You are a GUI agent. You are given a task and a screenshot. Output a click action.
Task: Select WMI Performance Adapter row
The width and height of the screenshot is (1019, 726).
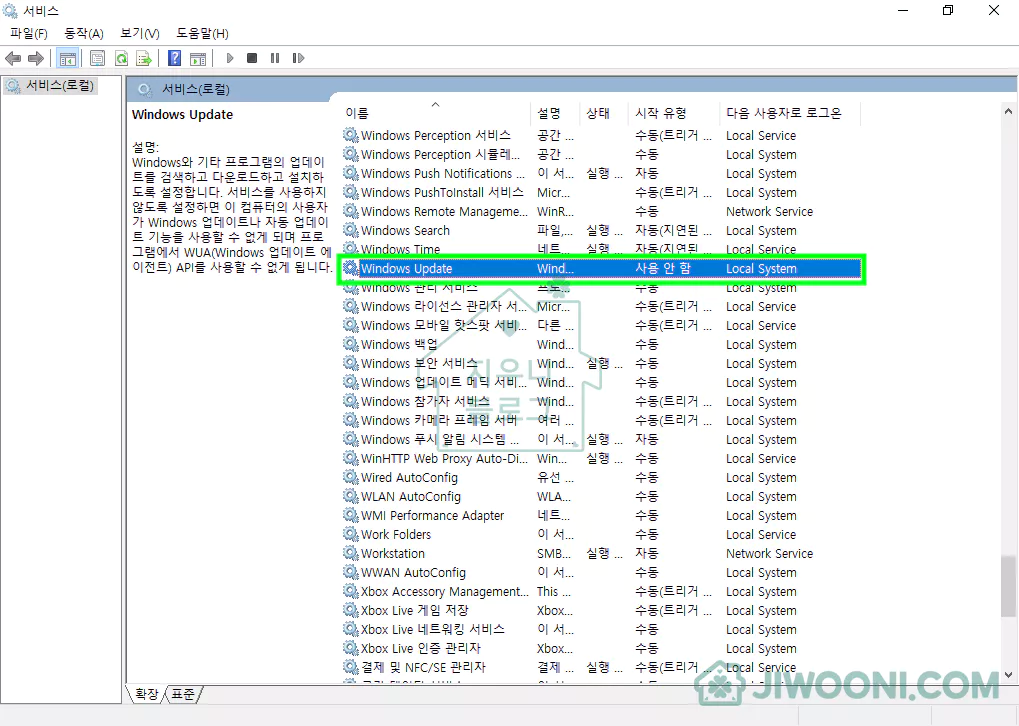pos(601,515)
